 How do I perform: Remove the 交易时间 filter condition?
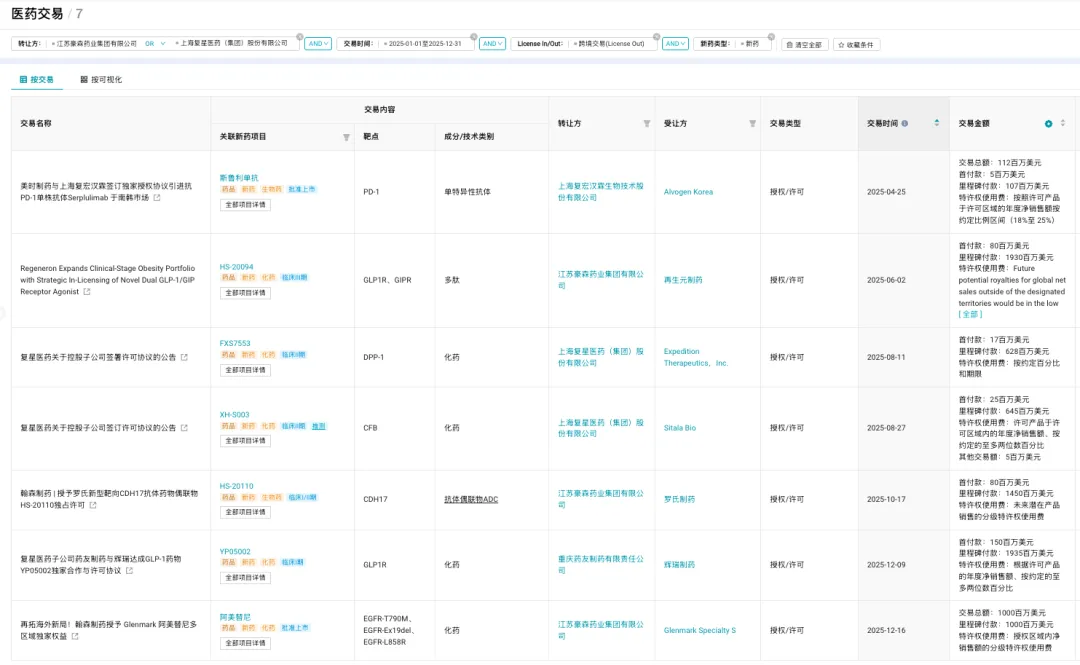pos(472,36)
